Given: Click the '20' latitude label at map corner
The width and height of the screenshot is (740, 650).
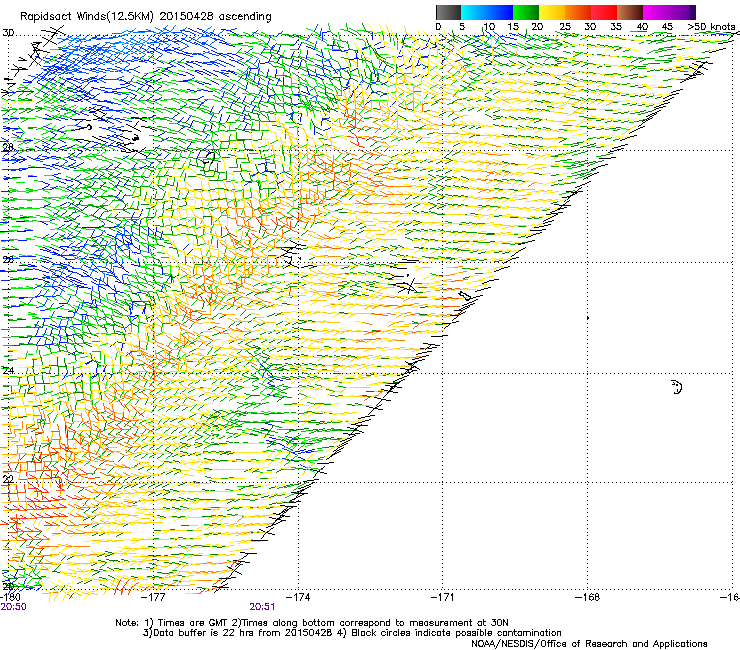Looking at the screenshot, I should pos(8,586).
